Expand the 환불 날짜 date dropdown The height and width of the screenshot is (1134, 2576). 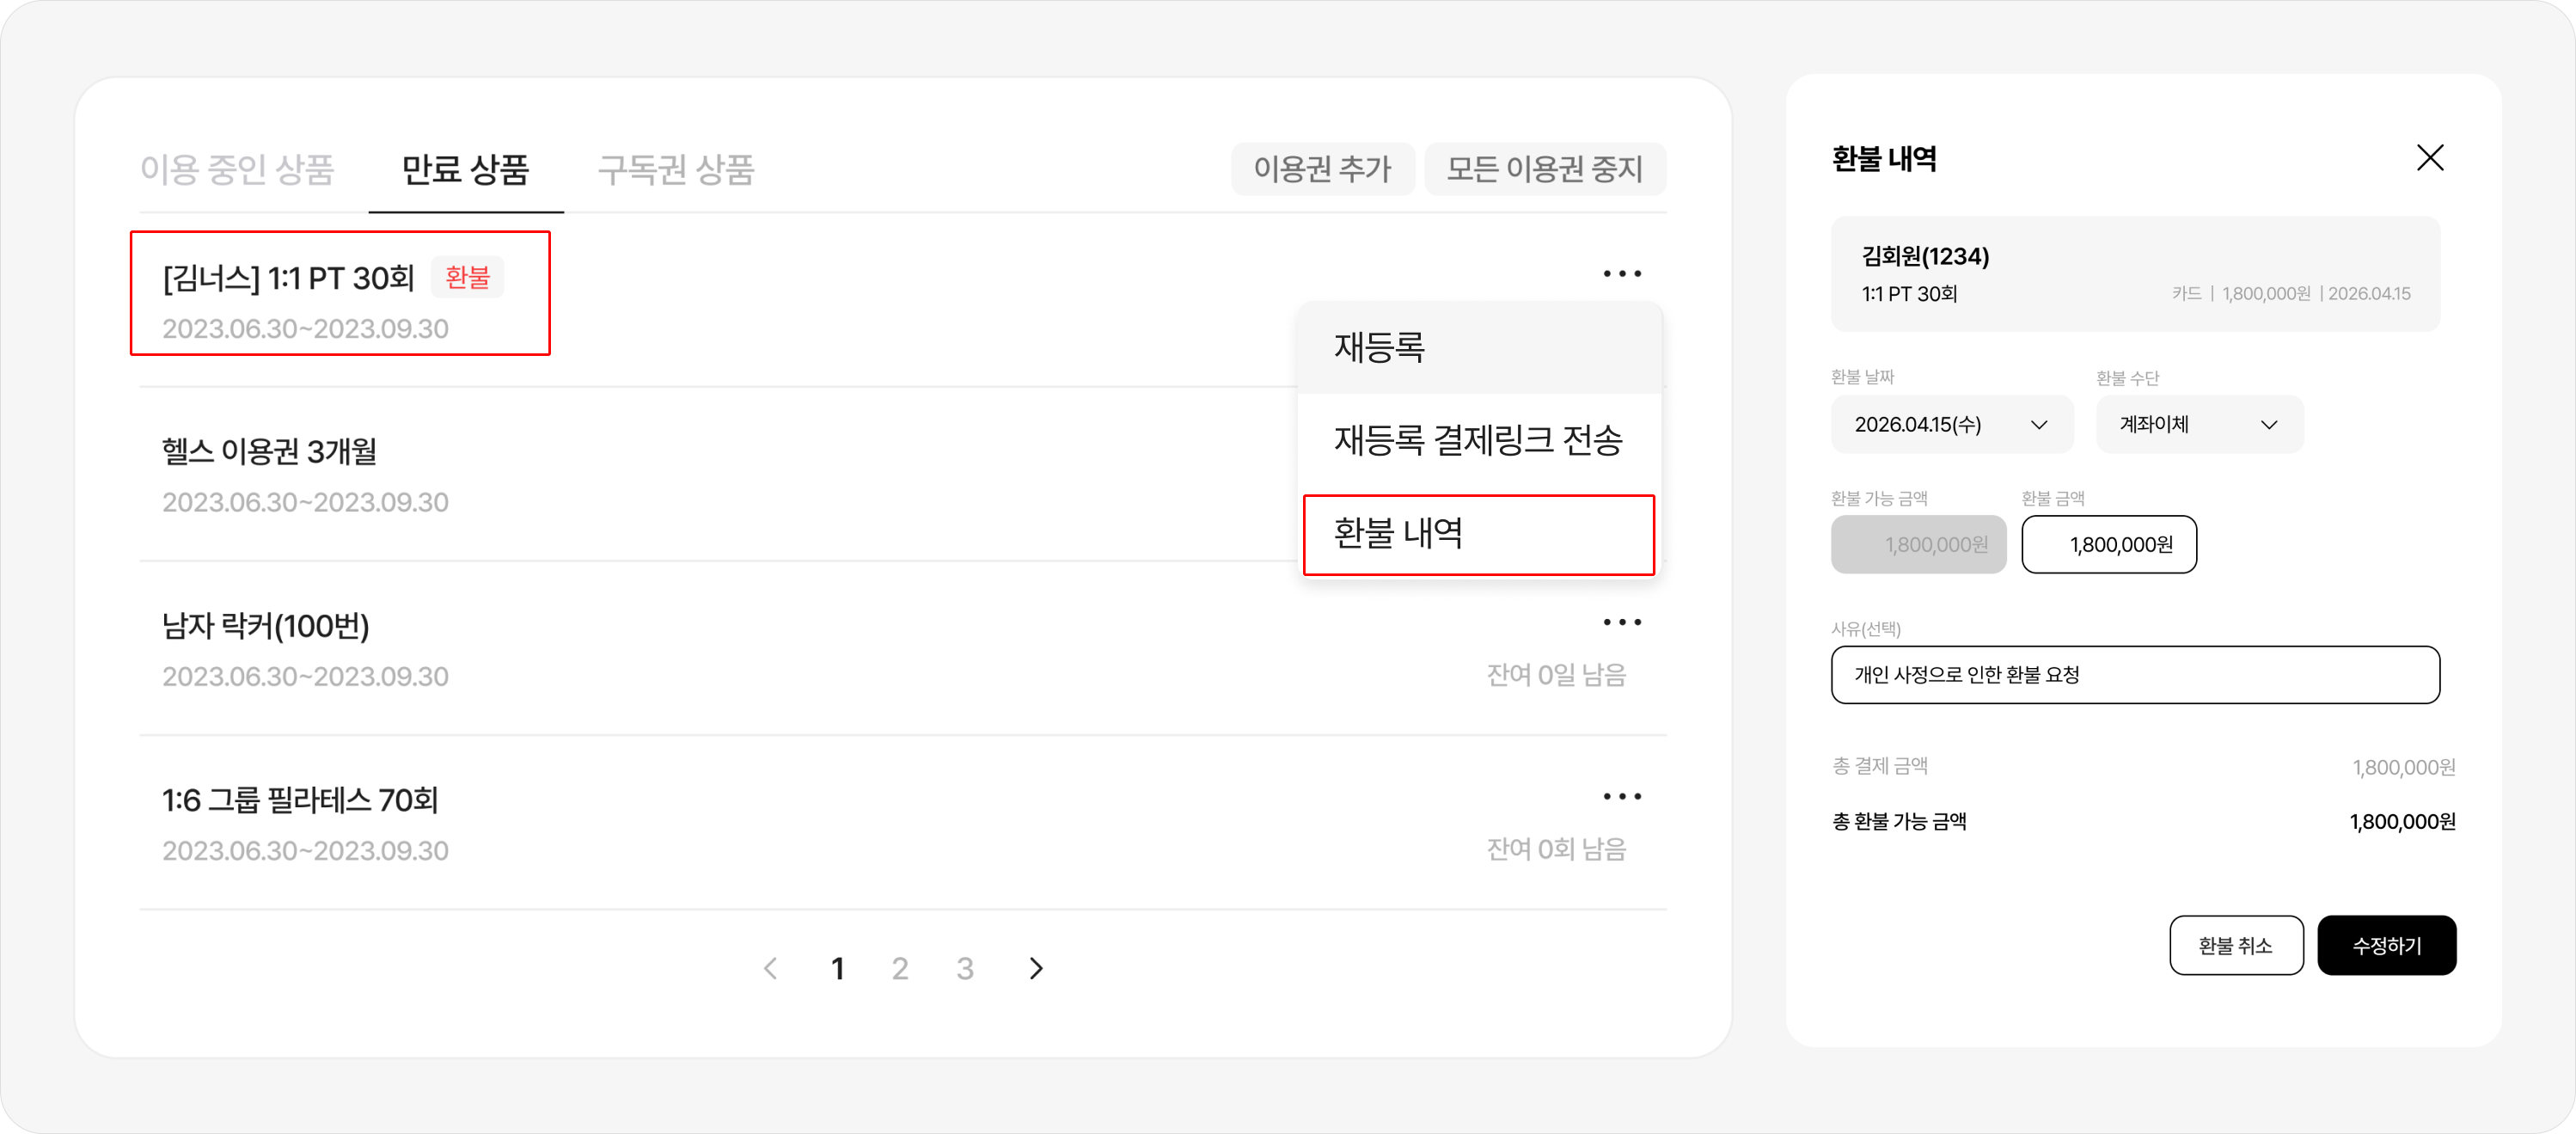point(1951,425)
